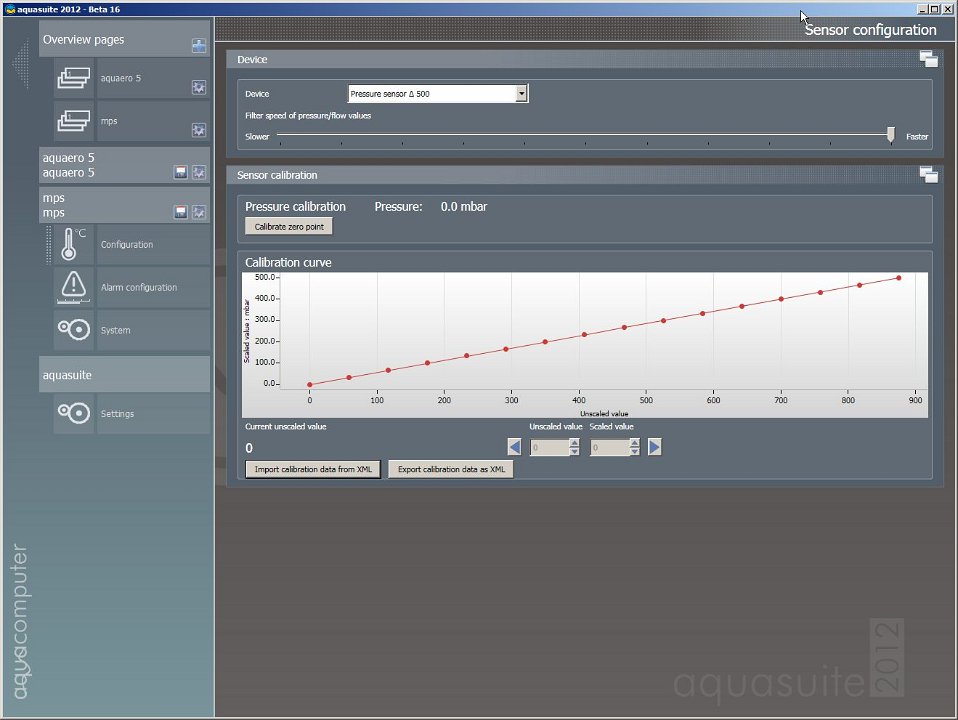
Task: Go to next calibration point arrow
Action: tap(654, 447)
